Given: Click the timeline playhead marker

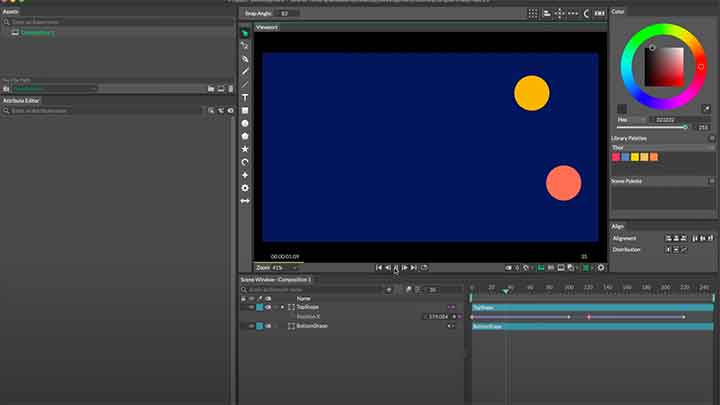Looking at the screenshot, I should coord(506,291).
